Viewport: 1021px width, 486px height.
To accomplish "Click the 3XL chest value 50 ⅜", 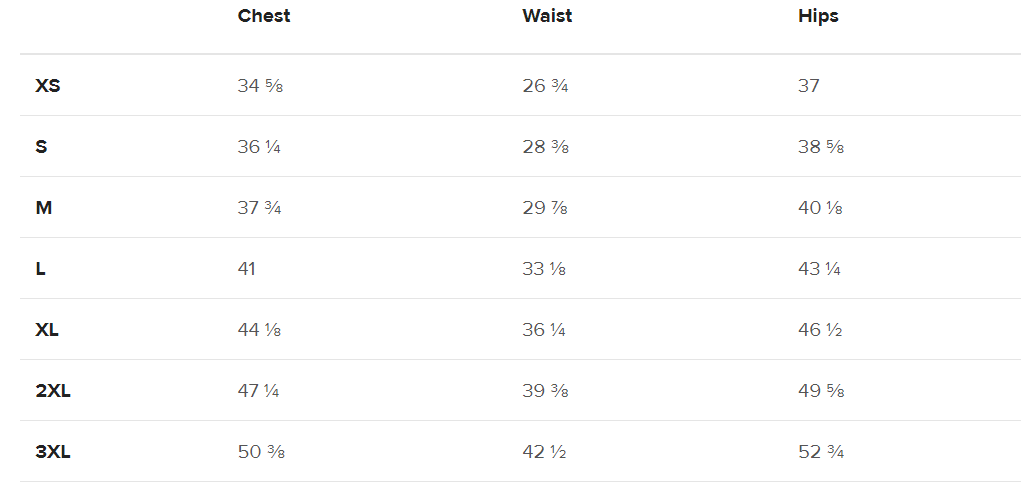I will click(261, 452).
